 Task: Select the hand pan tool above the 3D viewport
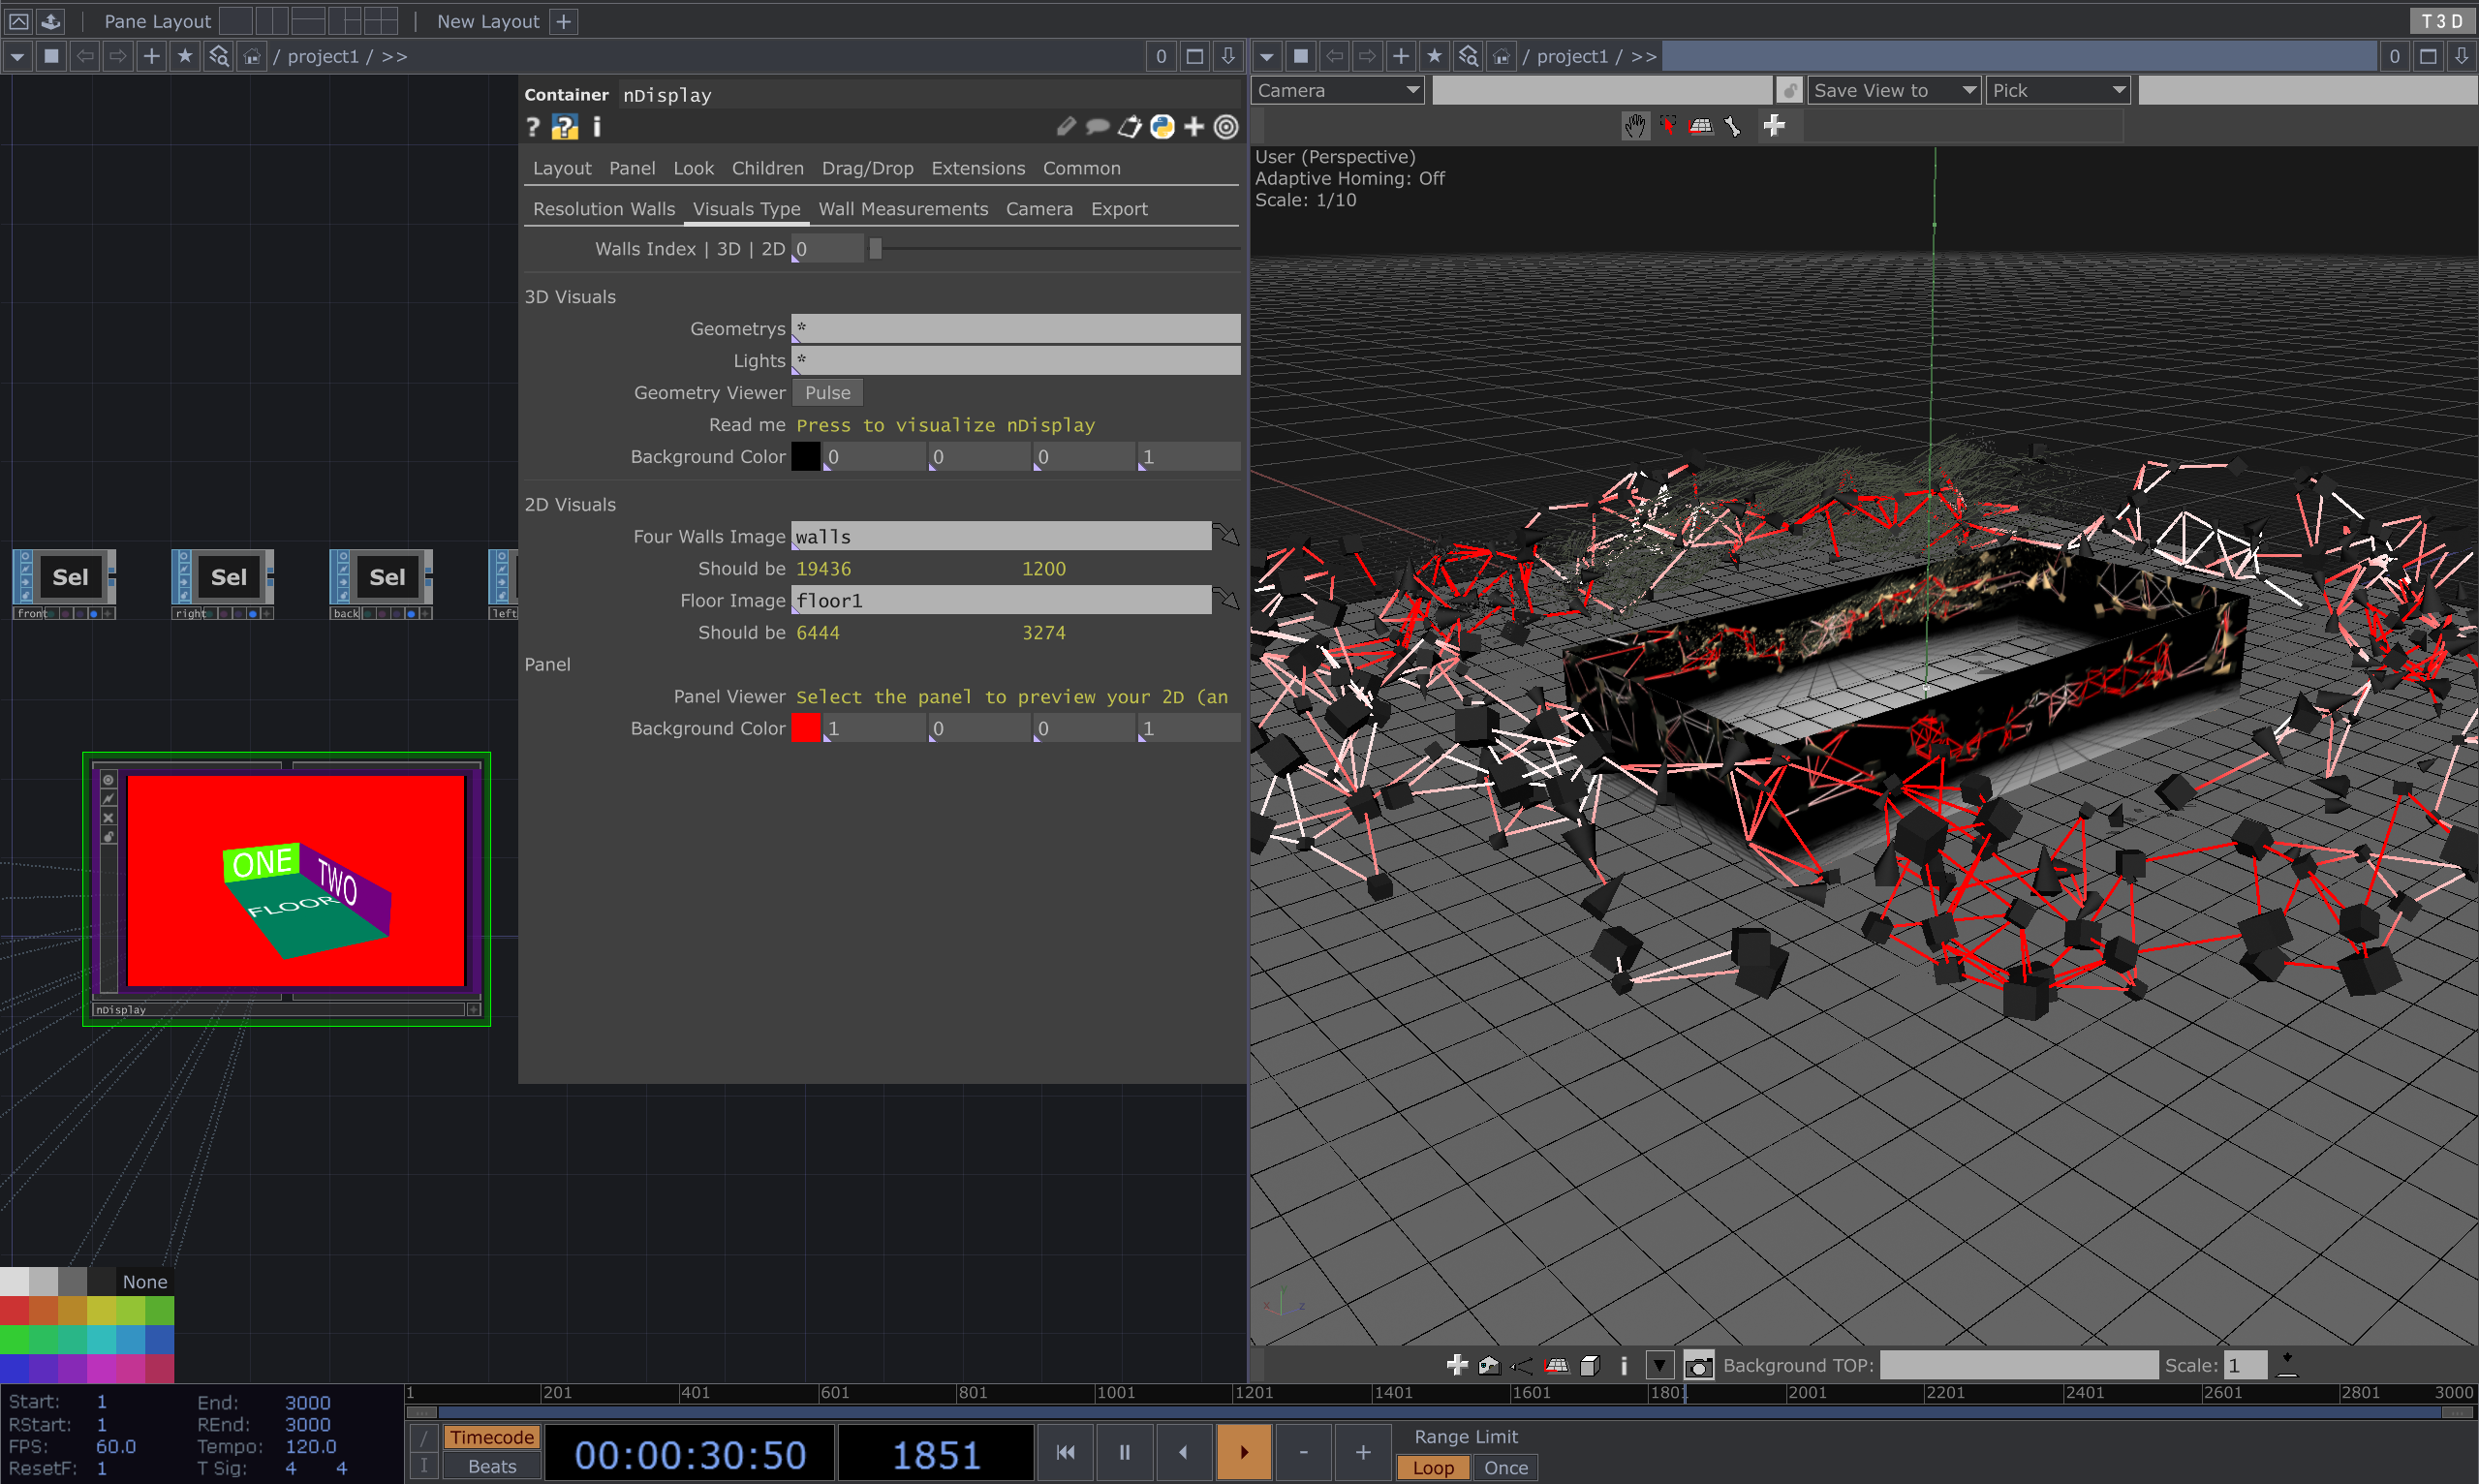(1637, 125)
